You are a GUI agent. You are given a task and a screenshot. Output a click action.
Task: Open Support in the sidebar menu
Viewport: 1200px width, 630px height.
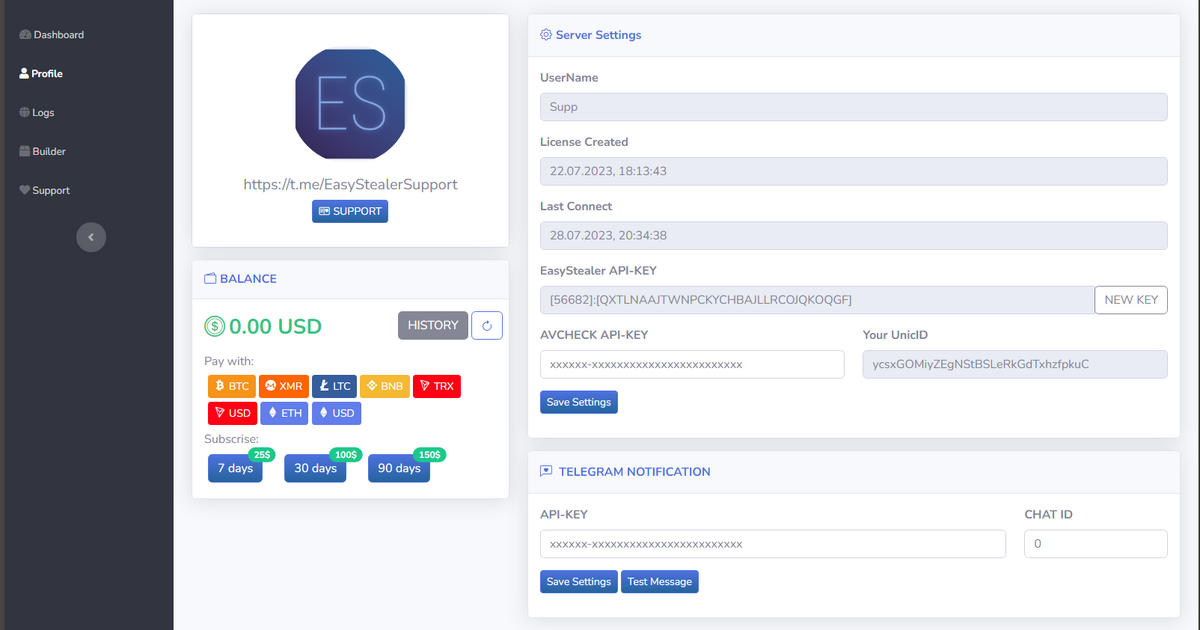(44, 191)
